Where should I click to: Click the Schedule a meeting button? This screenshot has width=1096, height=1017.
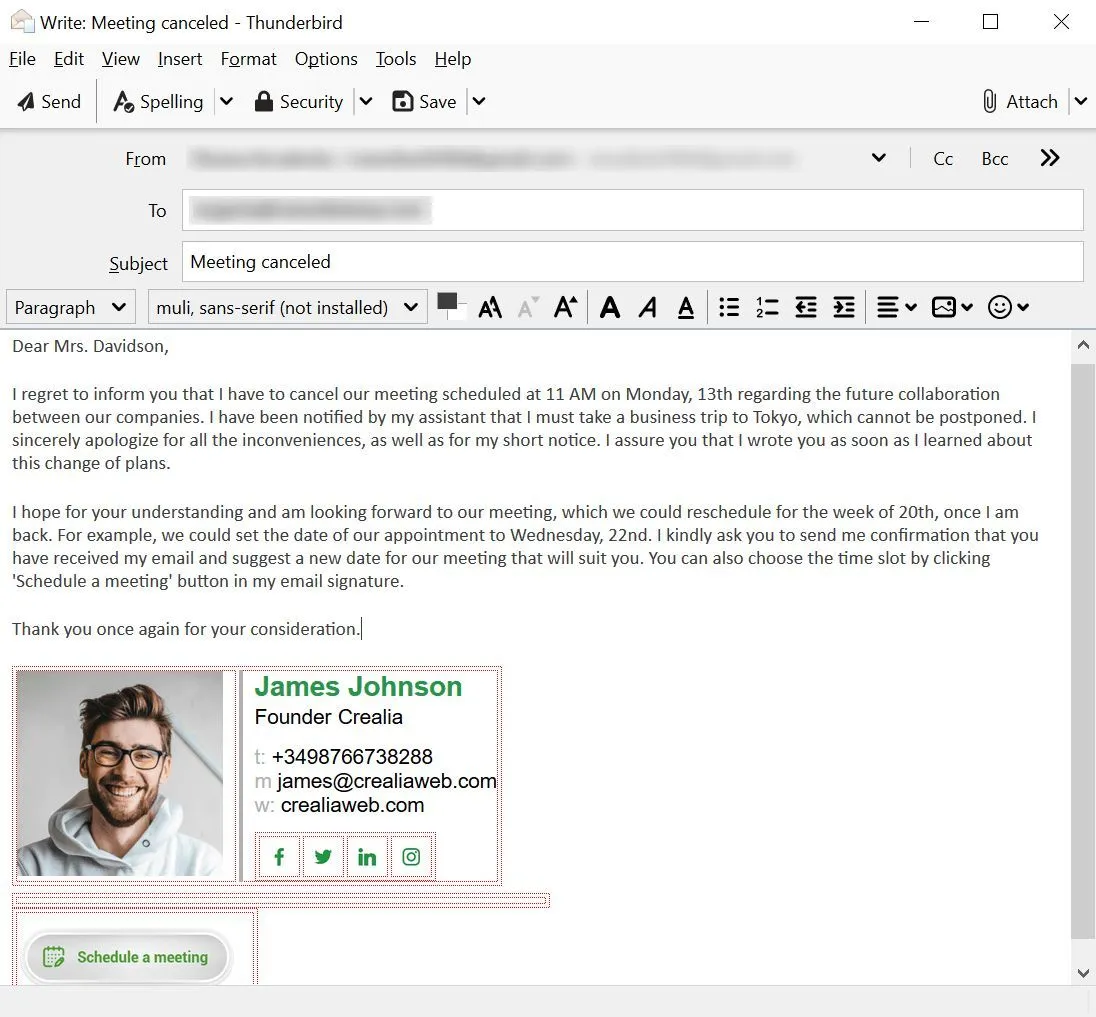tap(127, 957)
